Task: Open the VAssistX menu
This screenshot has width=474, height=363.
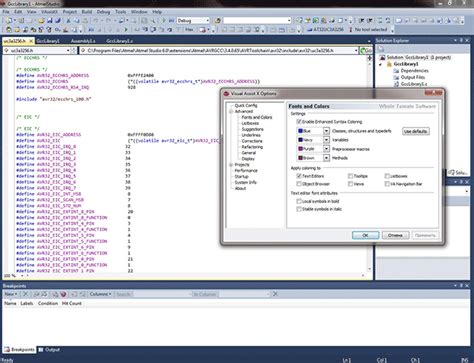Action: (x=49, y=12)
